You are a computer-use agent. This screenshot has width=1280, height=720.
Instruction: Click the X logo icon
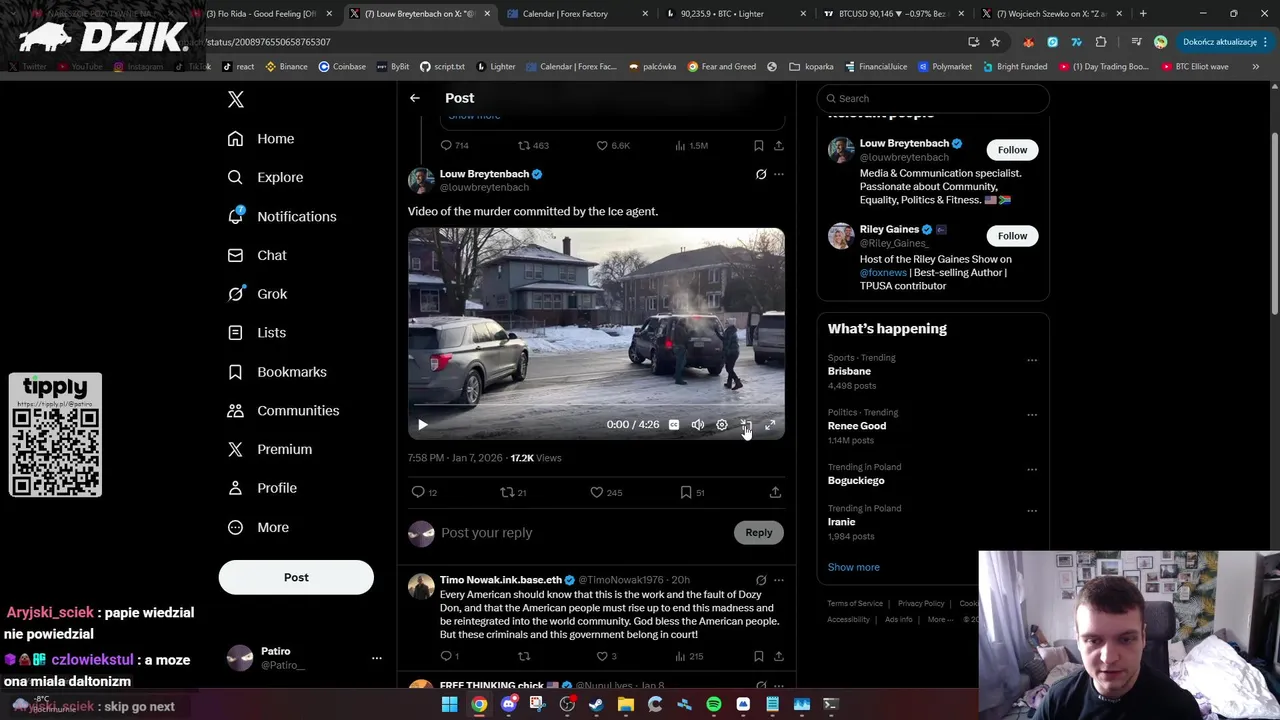click(x=236, y=99)
